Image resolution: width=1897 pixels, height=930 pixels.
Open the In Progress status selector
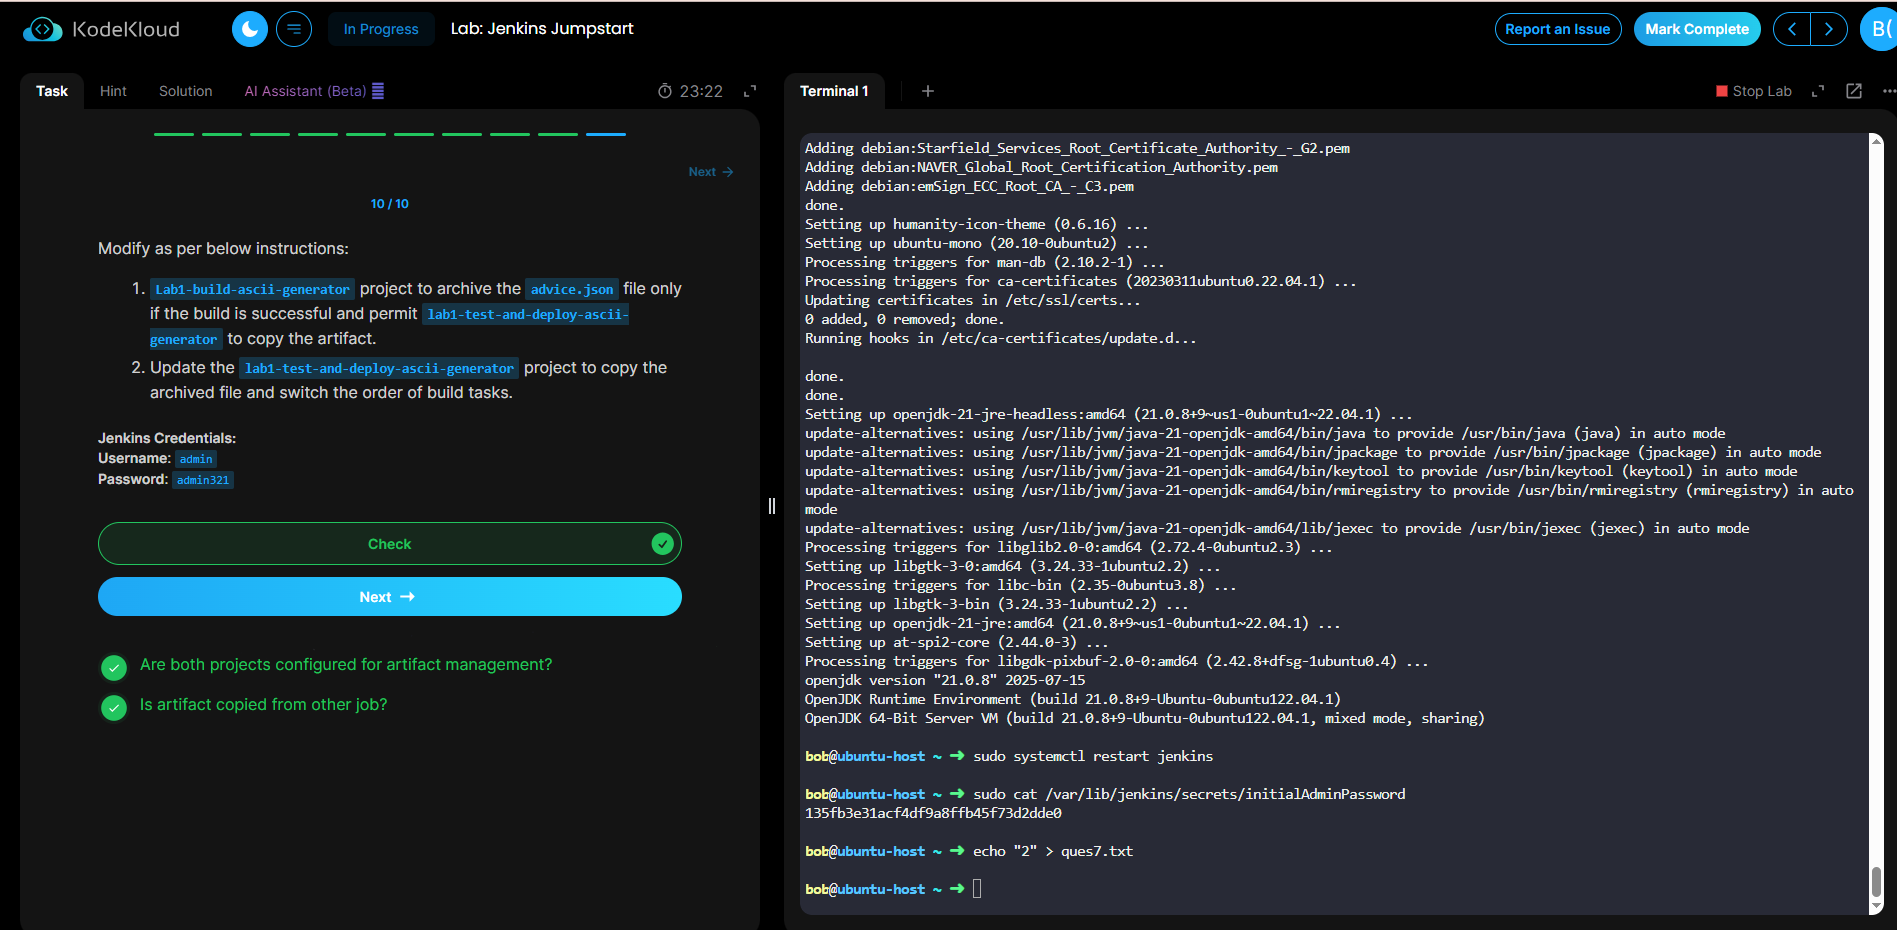click(x=381, y=29)
